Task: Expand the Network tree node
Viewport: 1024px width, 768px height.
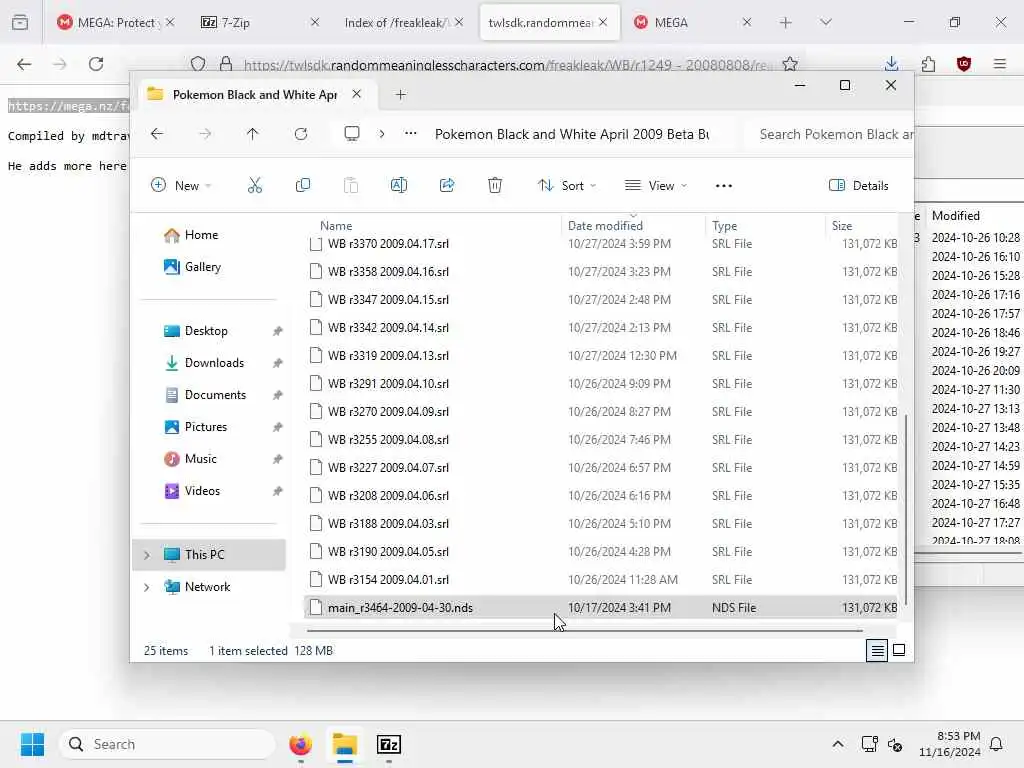Action: coord(147,587)
